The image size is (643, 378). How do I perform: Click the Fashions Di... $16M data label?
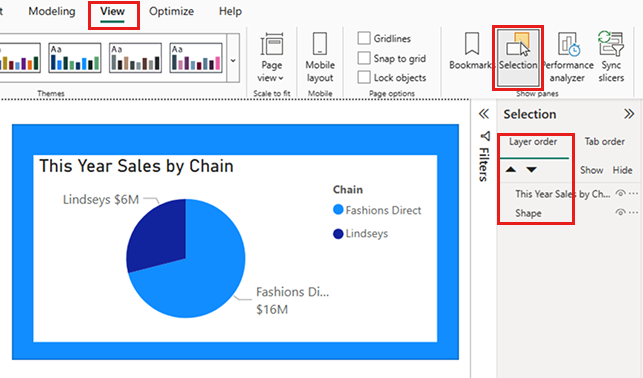292,301
